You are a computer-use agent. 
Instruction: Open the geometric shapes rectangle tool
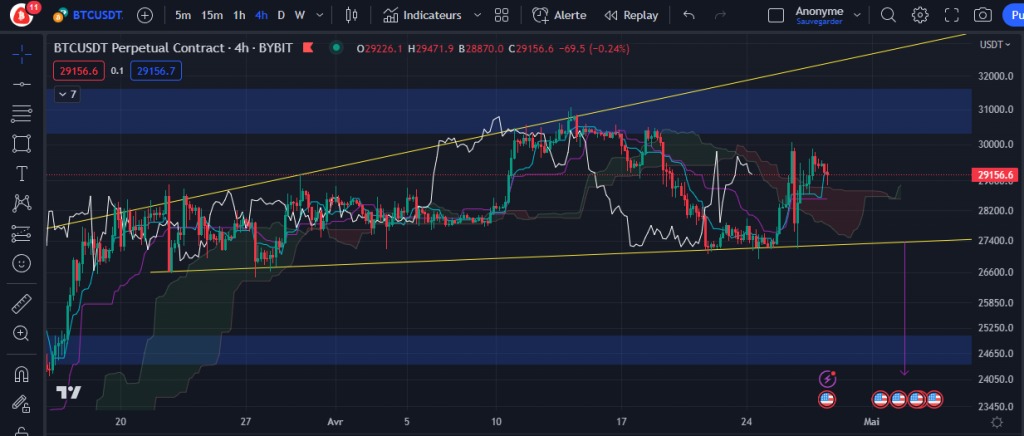point(22,144)
